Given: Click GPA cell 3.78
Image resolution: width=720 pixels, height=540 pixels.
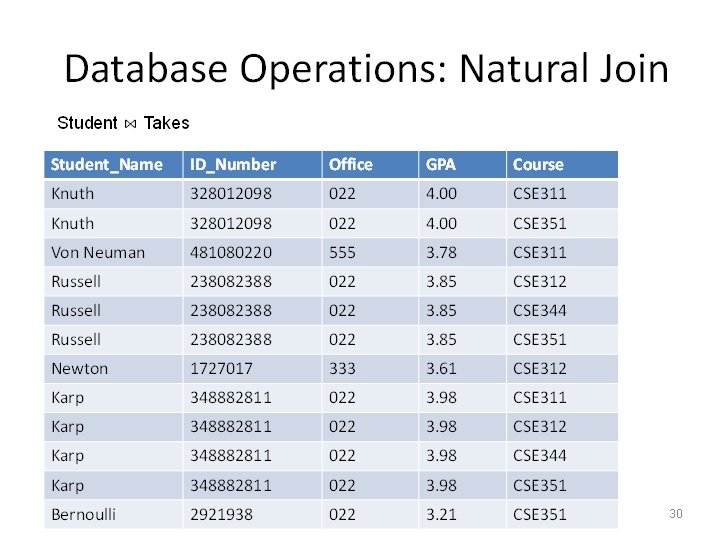Looking at the screenshot, I should point(462,253).
